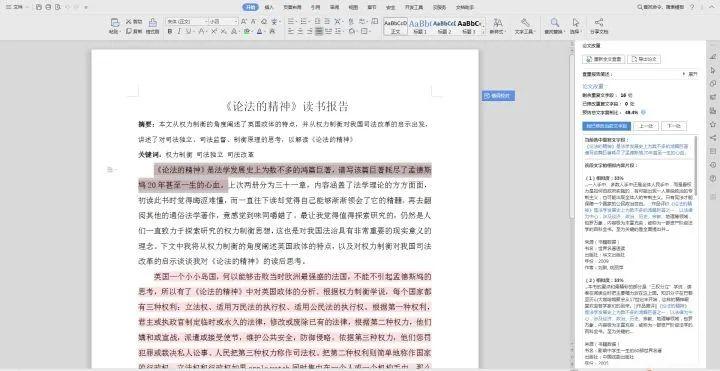This screenshot has width=720, height=371.
Task: Expand the quick access toolbar customize arrow
Action: click(x=86, y=7)
